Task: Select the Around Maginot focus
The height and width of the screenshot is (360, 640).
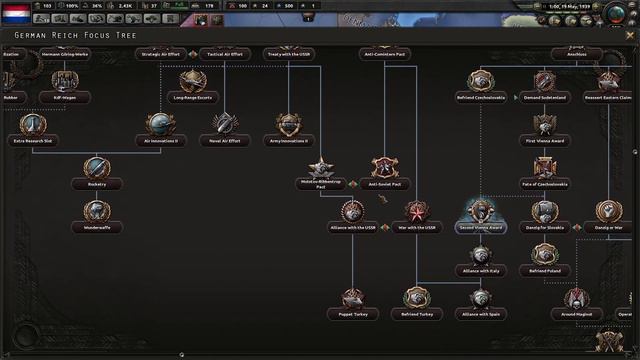Action: [576, 303]
